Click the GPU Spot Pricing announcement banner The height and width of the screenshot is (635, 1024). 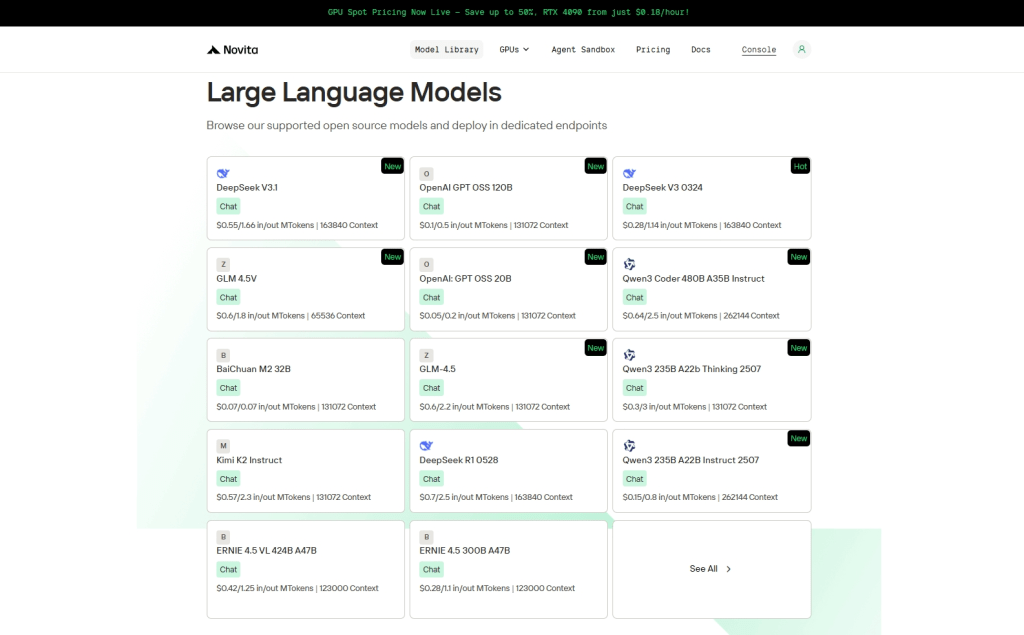point(508,12)
